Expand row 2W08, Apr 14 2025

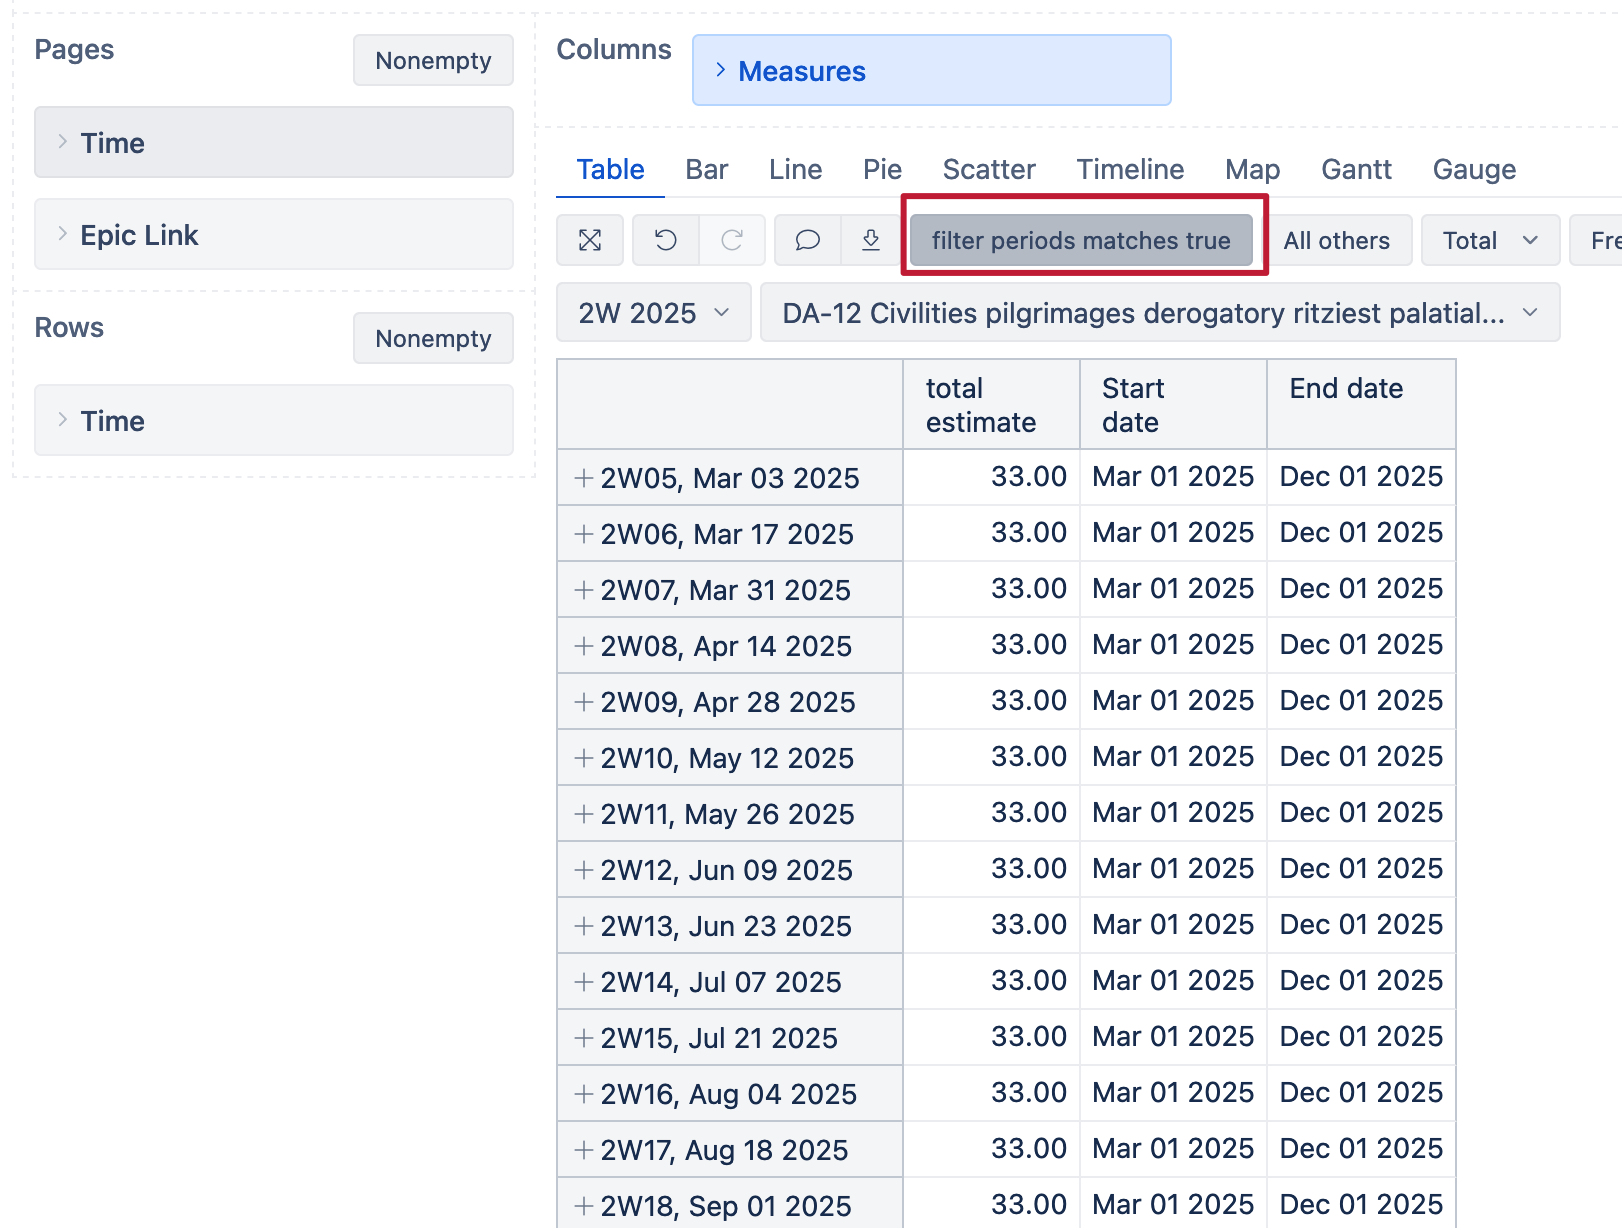point(584,646)
